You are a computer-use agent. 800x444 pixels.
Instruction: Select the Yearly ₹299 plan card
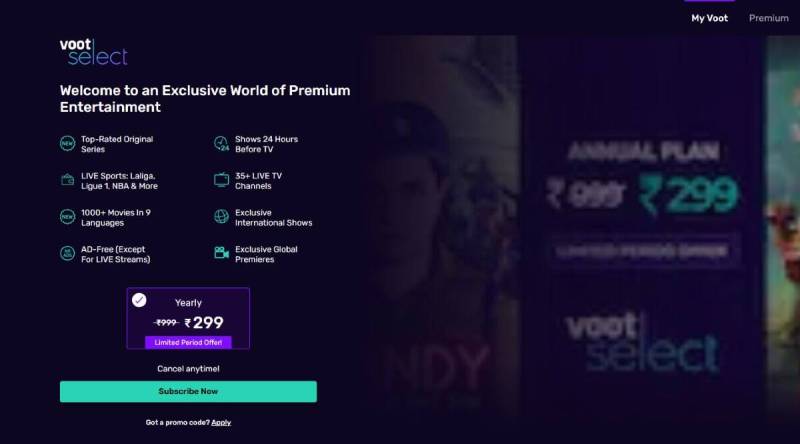(188, 318)
